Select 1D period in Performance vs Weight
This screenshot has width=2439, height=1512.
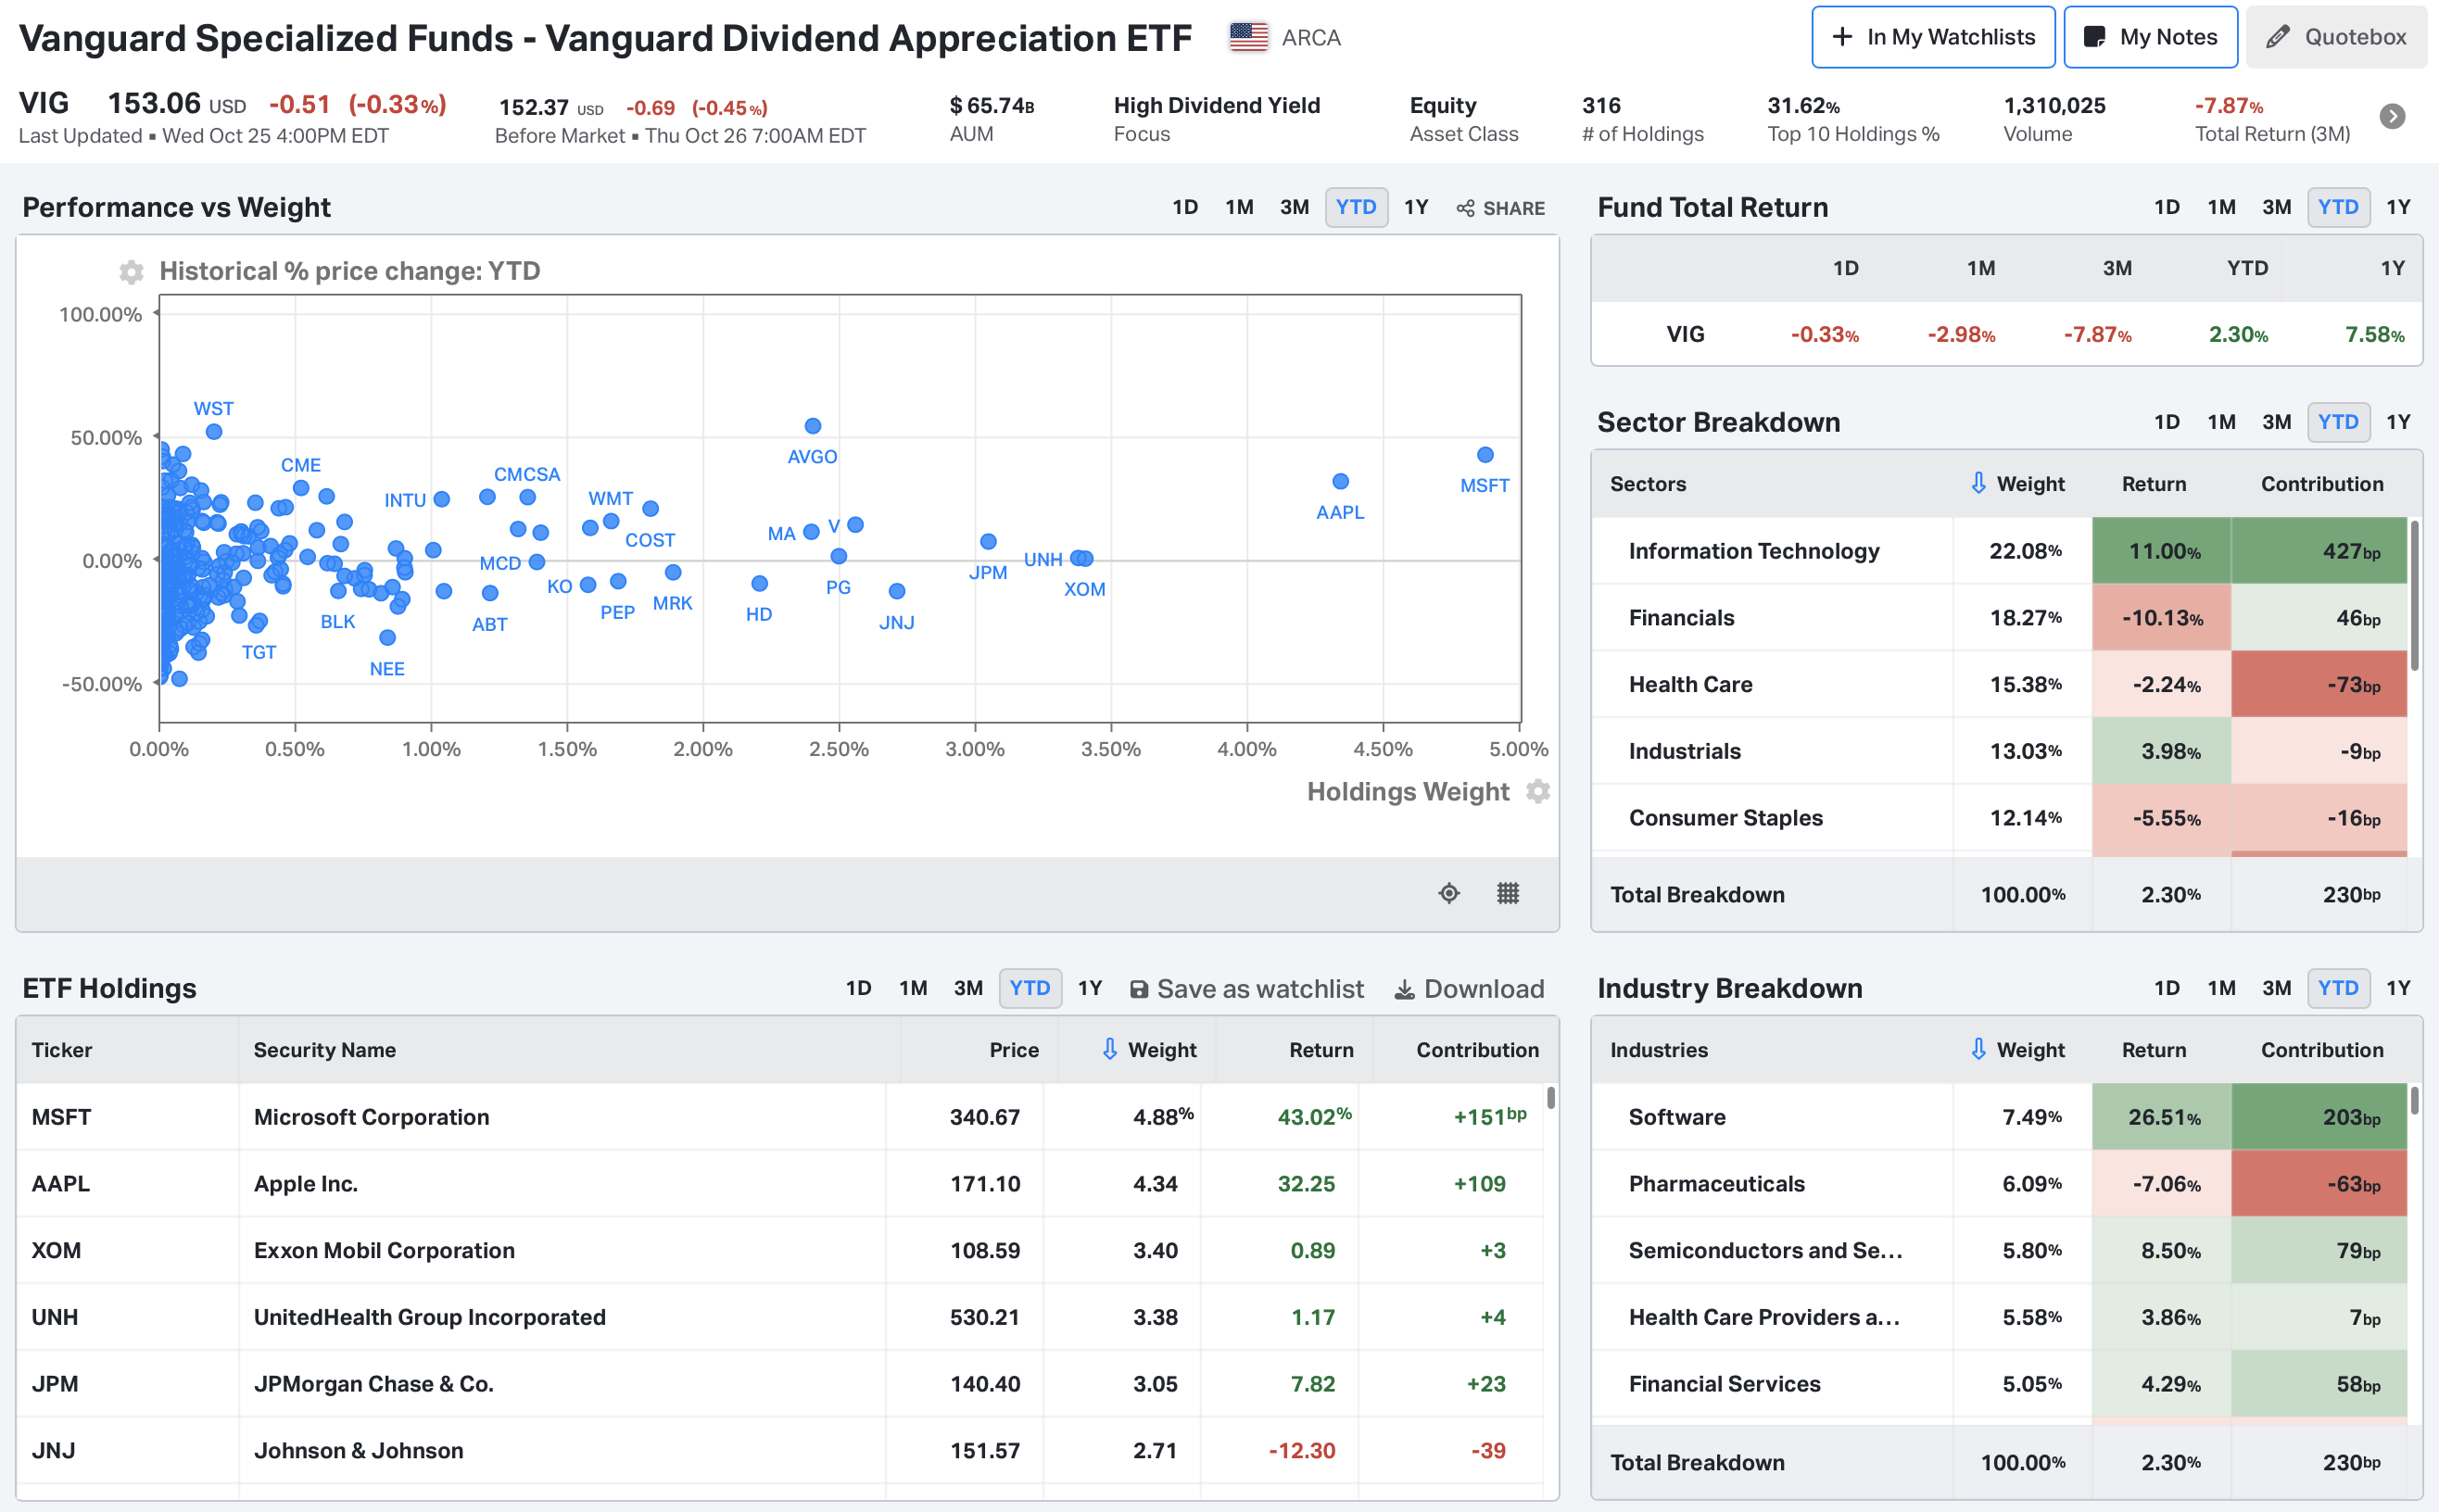coord(1184,207)
